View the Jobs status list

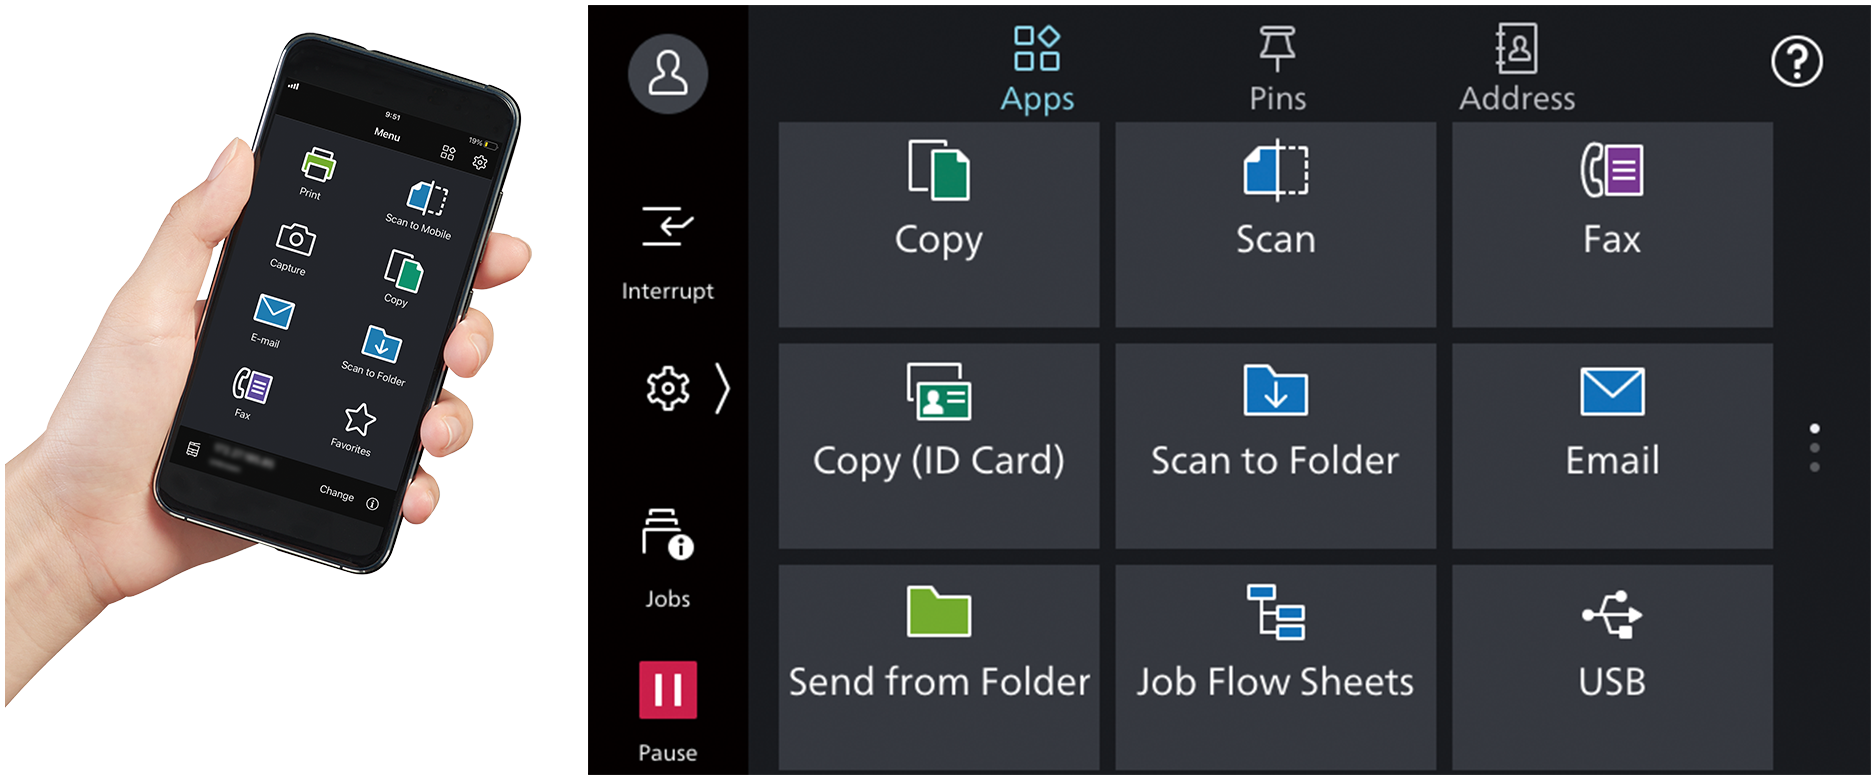[x=667, y=558]
